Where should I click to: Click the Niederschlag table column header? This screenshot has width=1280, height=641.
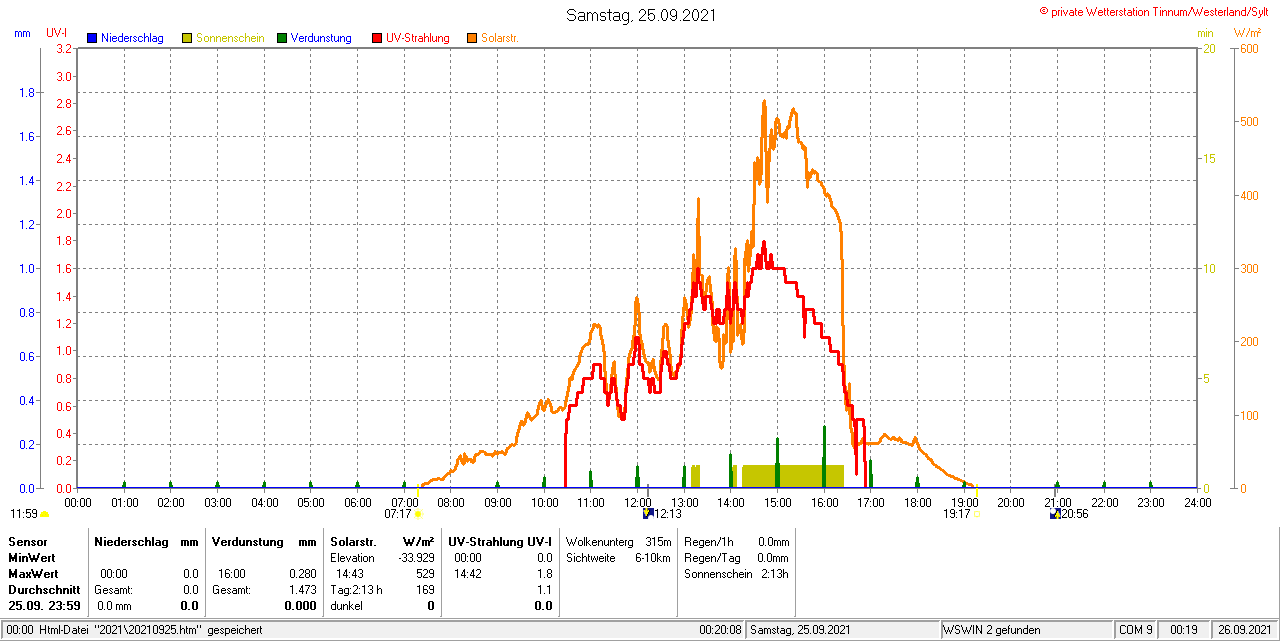(130, 541)
